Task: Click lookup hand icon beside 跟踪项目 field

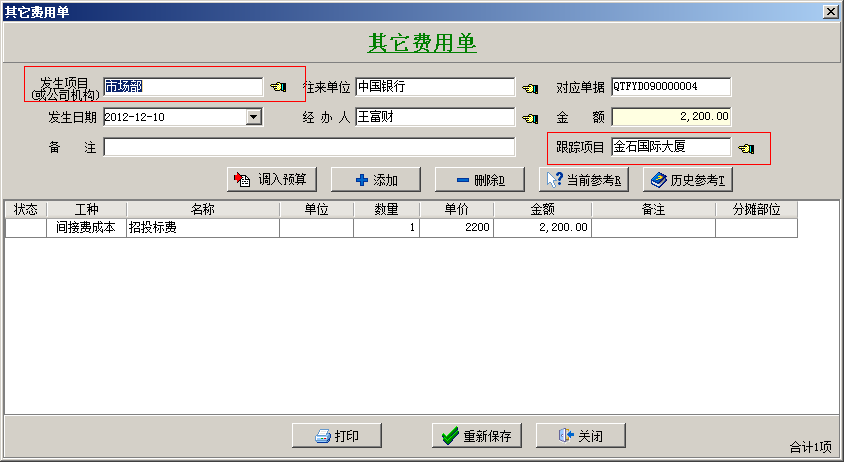Action: [746, 148]
